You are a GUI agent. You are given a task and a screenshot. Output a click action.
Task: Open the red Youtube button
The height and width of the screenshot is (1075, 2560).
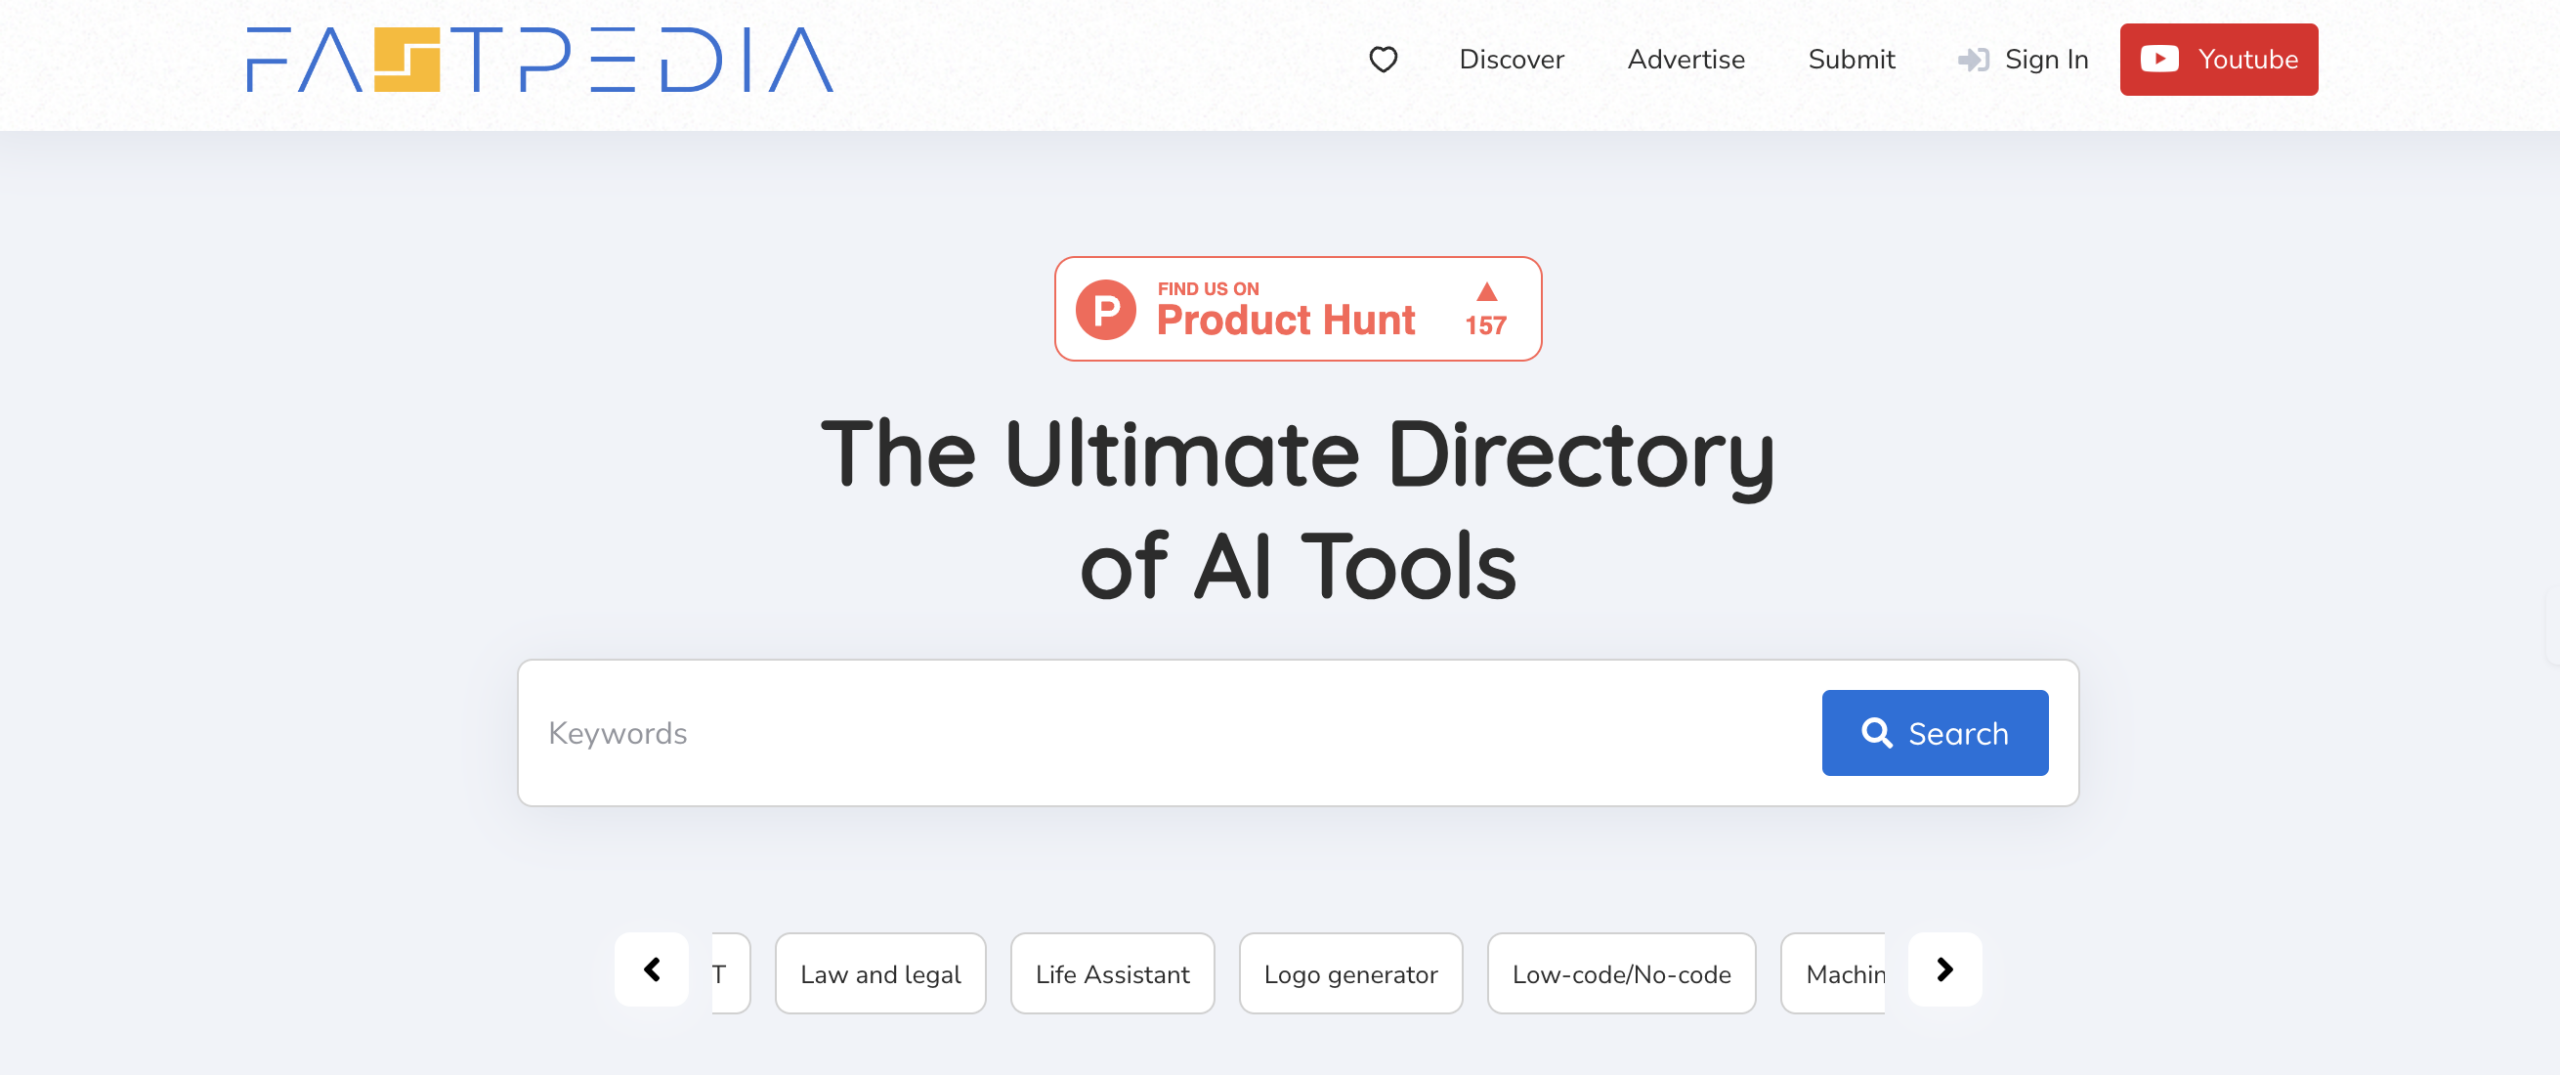point(2218,60)
